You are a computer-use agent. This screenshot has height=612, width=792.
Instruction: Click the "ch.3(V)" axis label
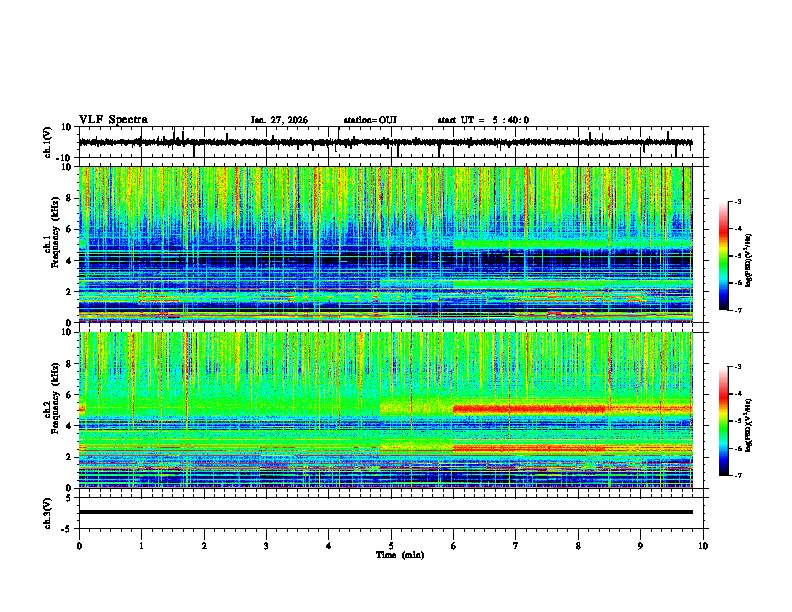click(48, 513)
